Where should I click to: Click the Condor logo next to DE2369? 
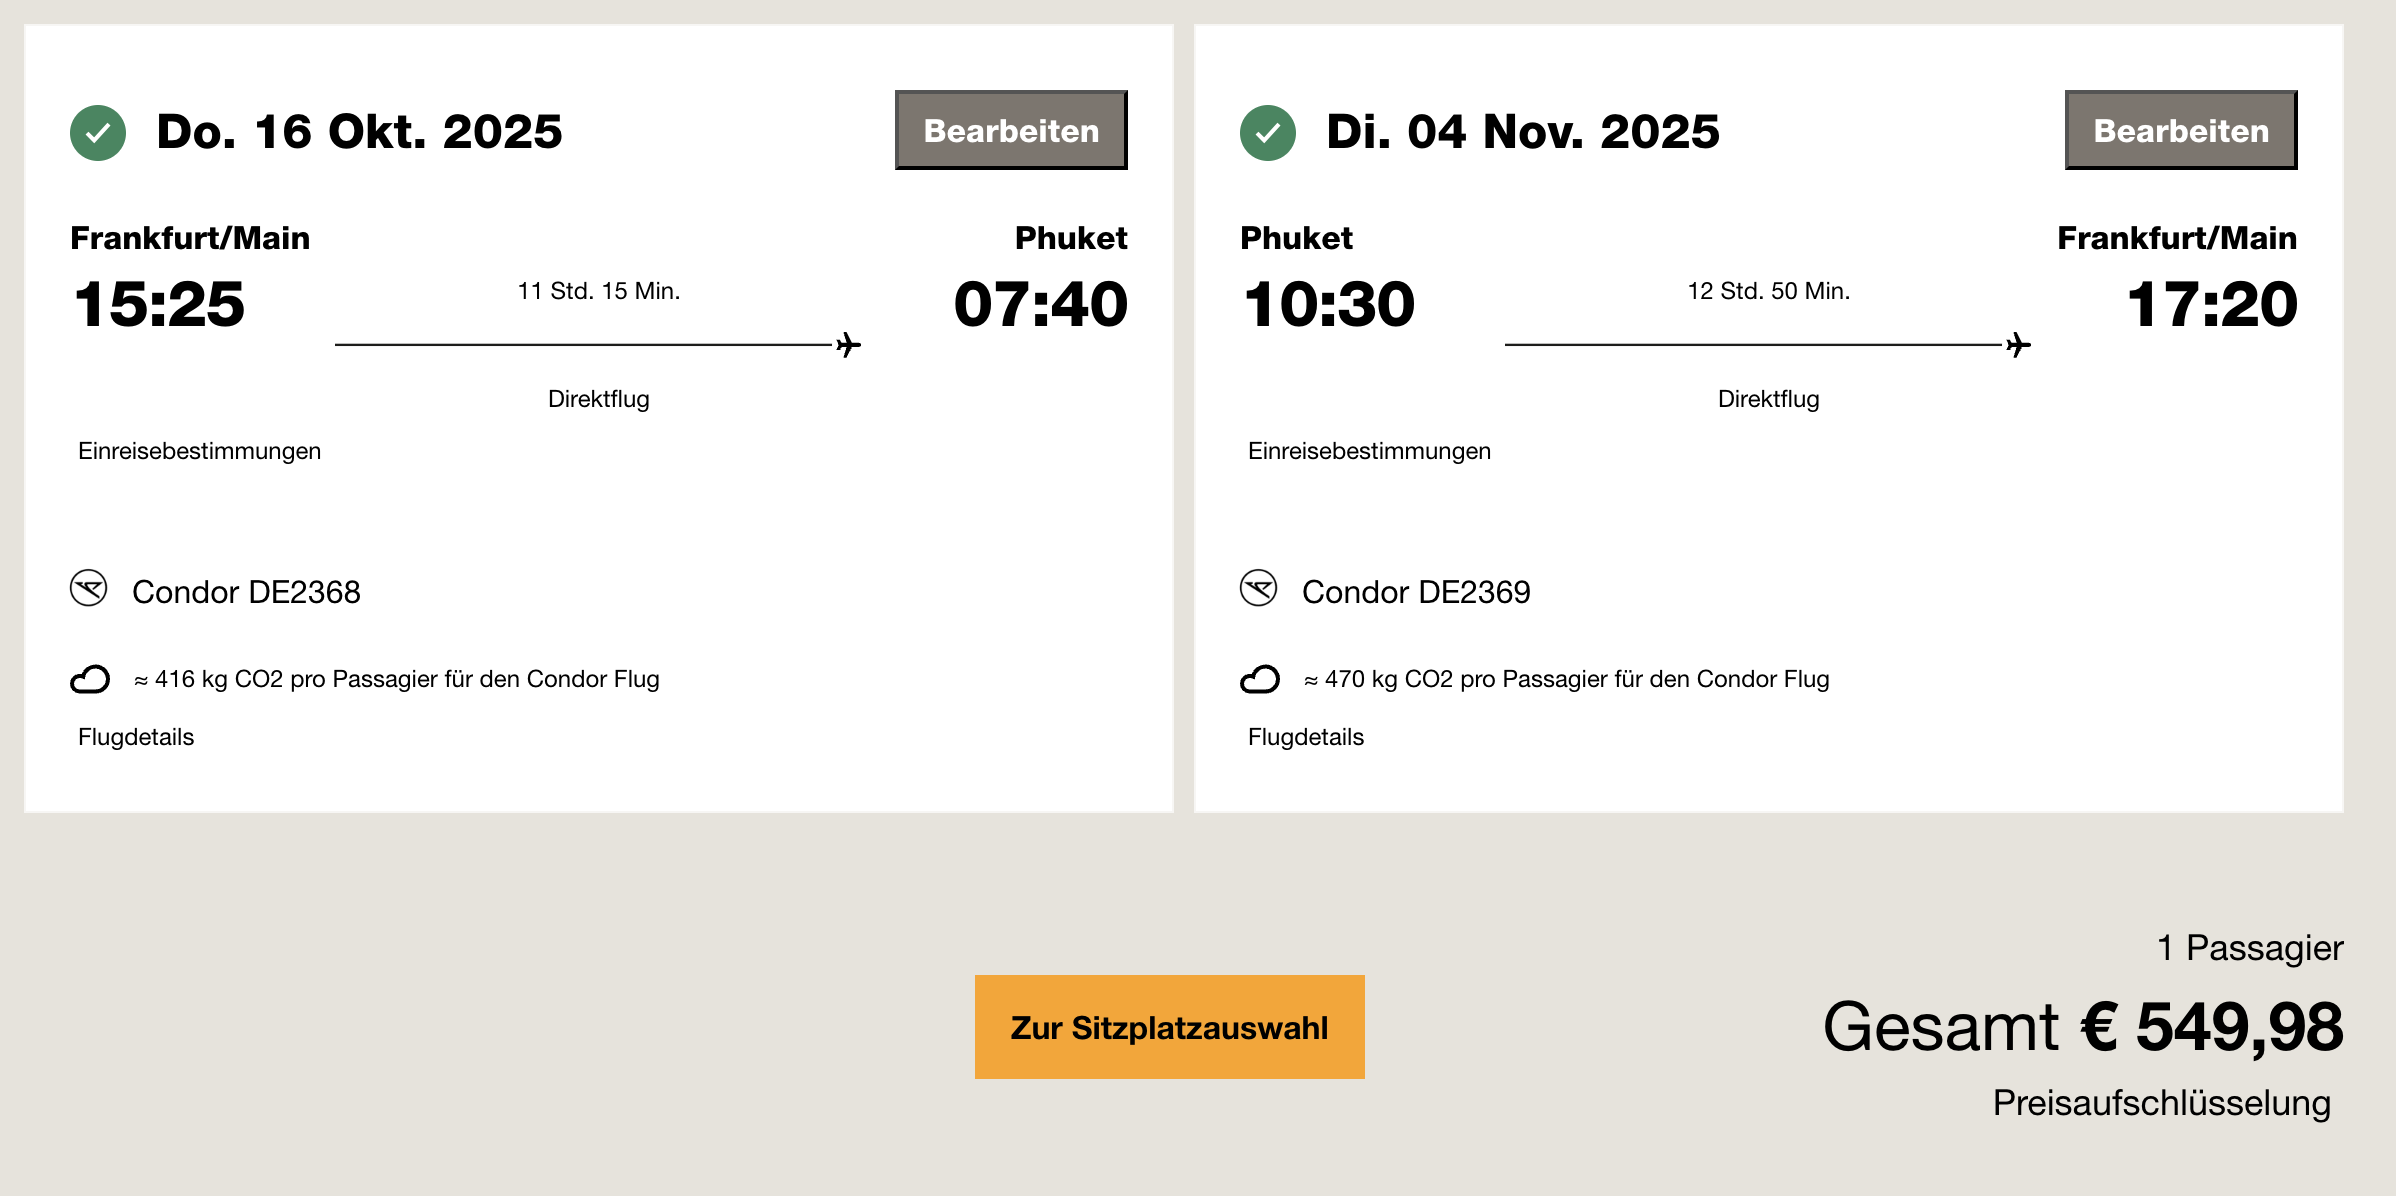(x=1259, y=588)
